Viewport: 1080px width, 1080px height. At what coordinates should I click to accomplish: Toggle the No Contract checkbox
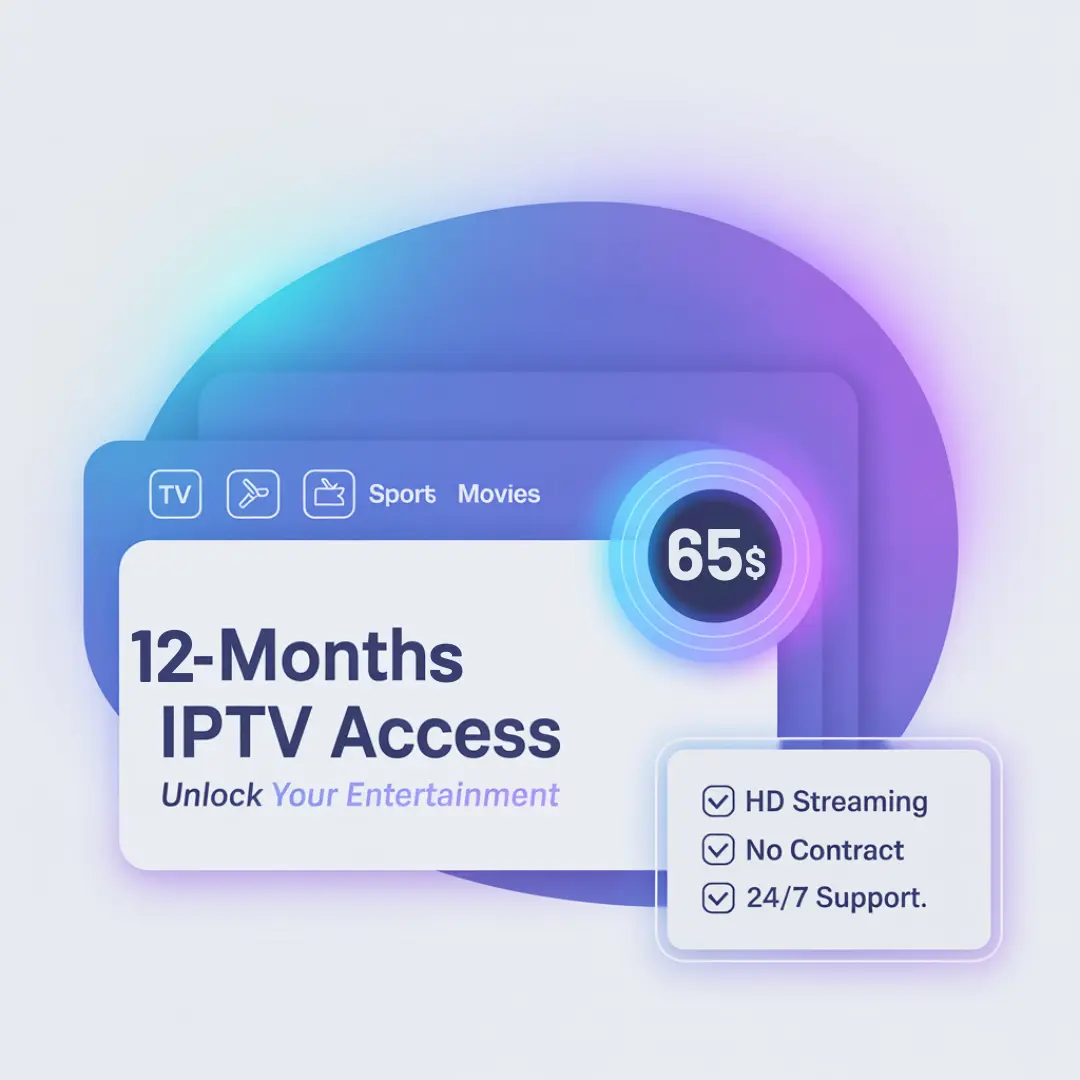(x=718, y=849)
